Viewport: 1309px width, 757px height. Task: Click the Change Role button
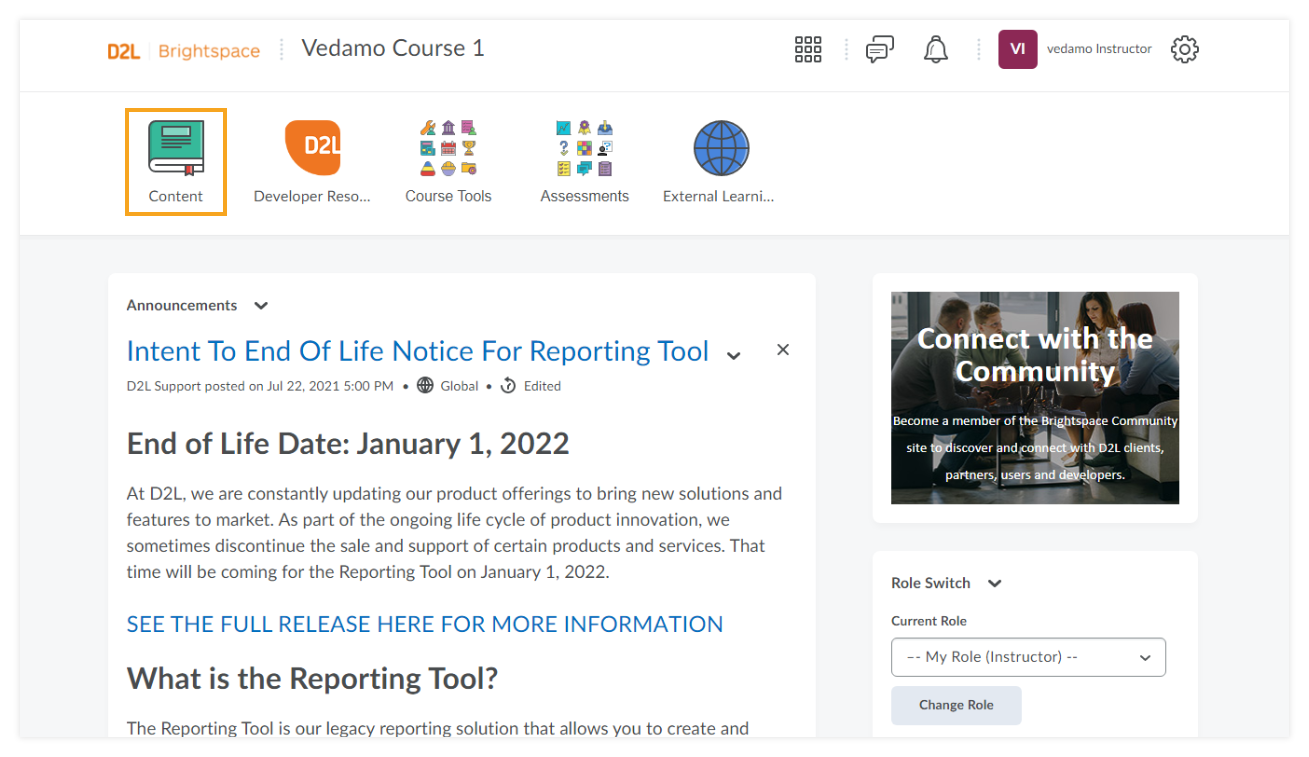(x=956, y=705)
